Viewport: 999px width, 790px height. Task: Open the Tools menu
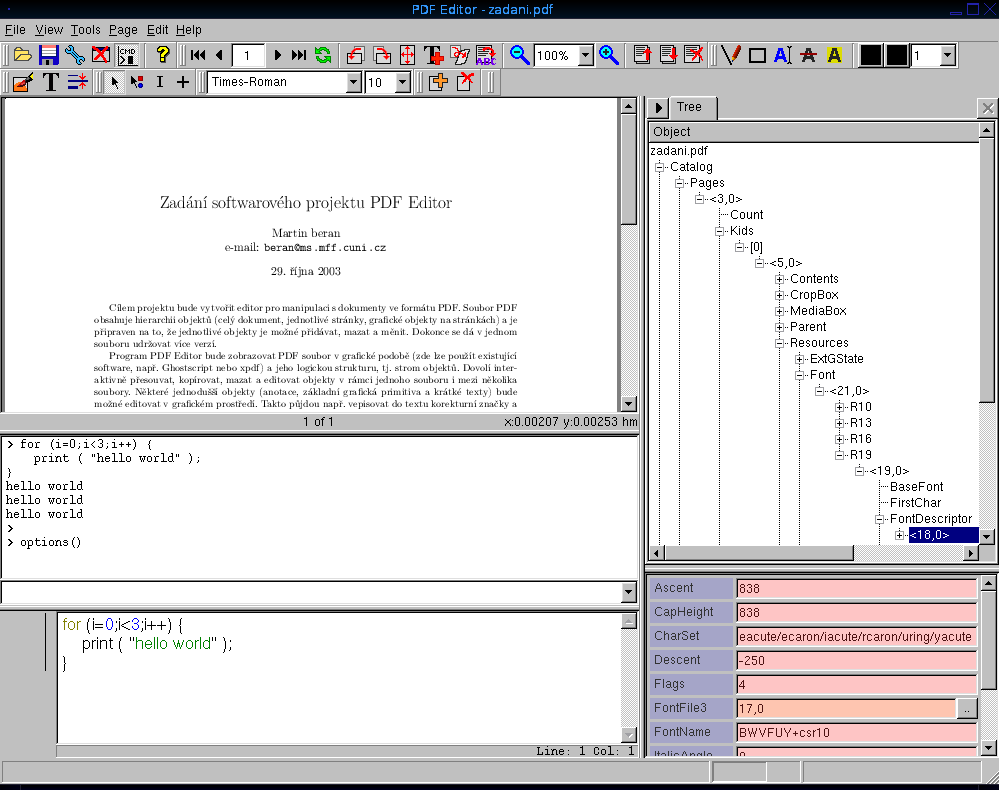(x=85, y=30)
